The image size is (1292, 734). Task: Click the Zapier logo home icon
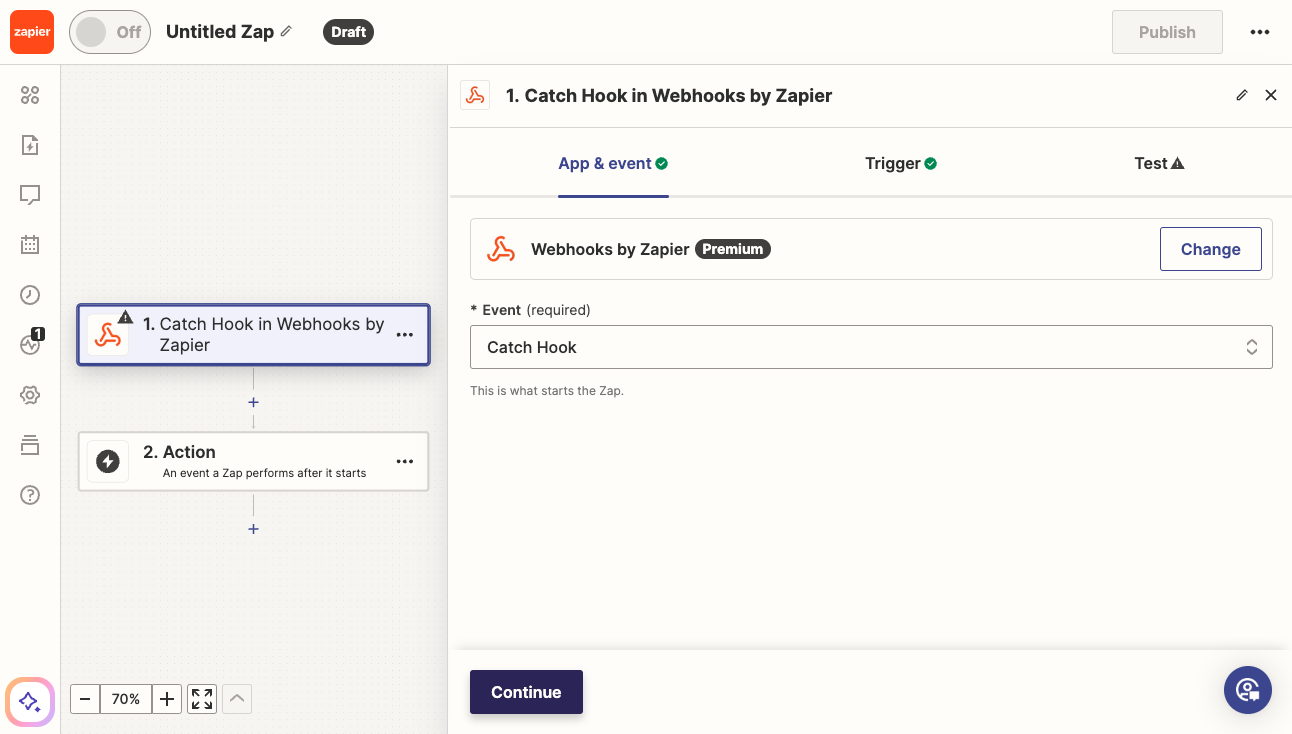click(x=31, y=32)
